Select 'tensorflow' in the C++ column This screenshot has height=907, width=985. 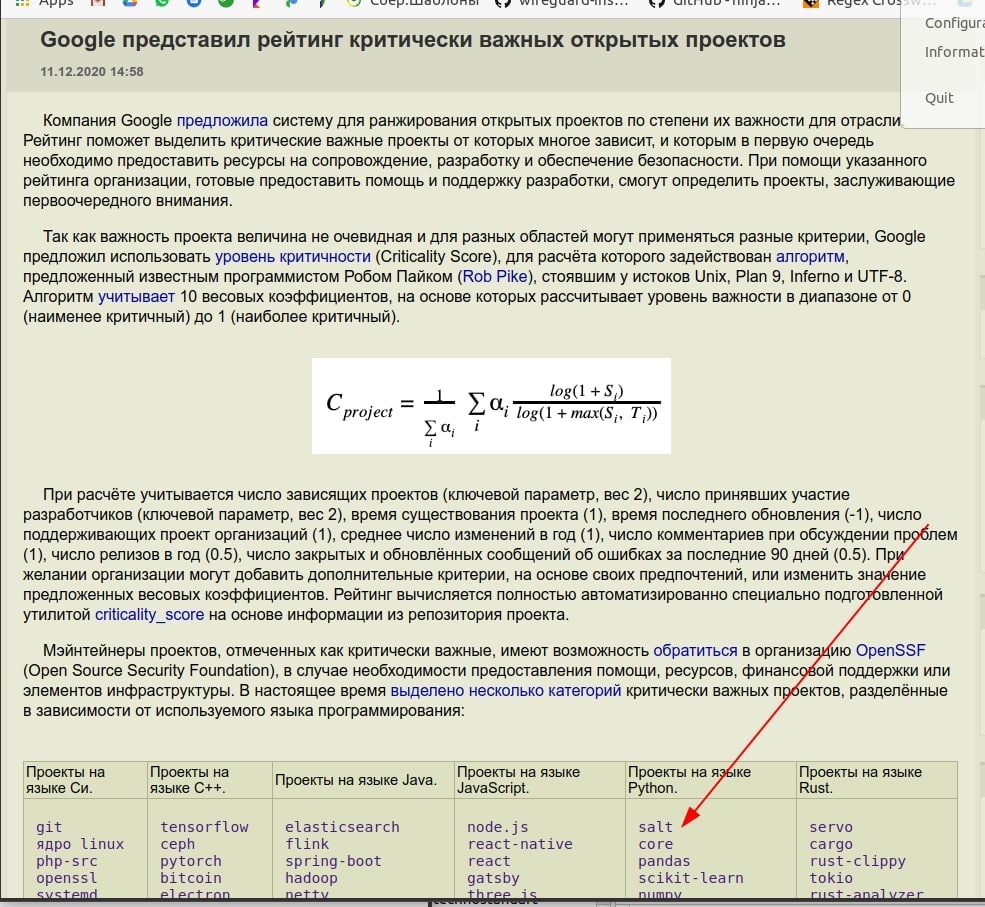(204, 827)
